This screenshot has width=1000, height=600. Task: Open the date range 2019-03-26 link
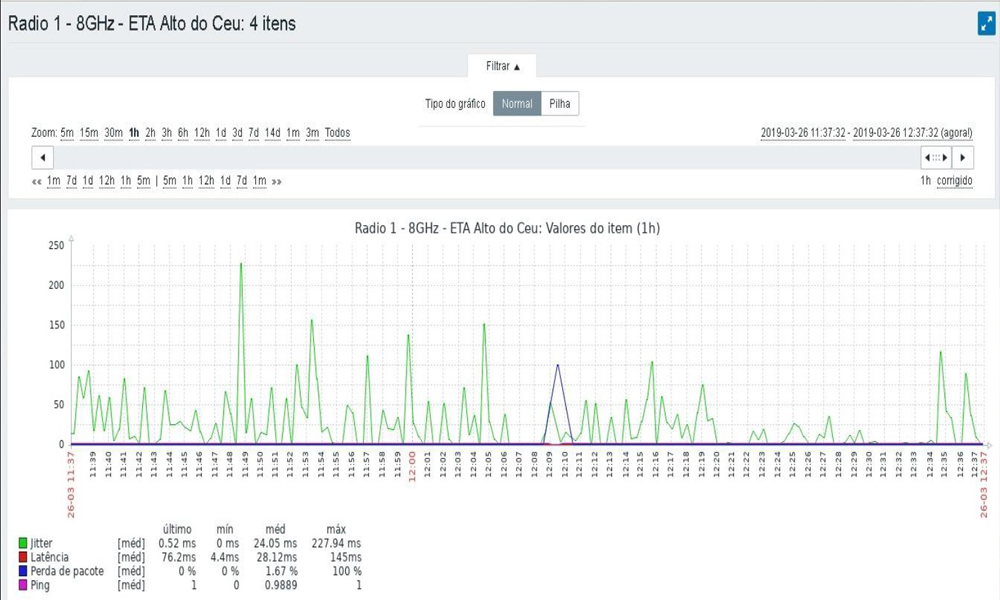pyautogui.click(x=866, y=133)
